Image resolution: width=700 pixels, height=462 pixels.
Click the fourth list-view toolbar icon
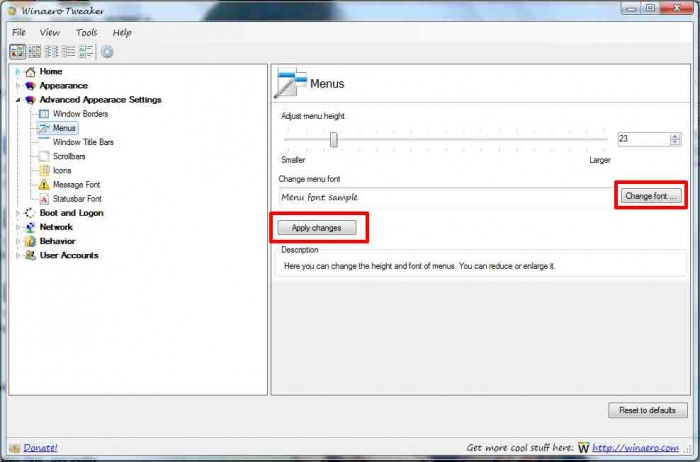tap(68, 52)
